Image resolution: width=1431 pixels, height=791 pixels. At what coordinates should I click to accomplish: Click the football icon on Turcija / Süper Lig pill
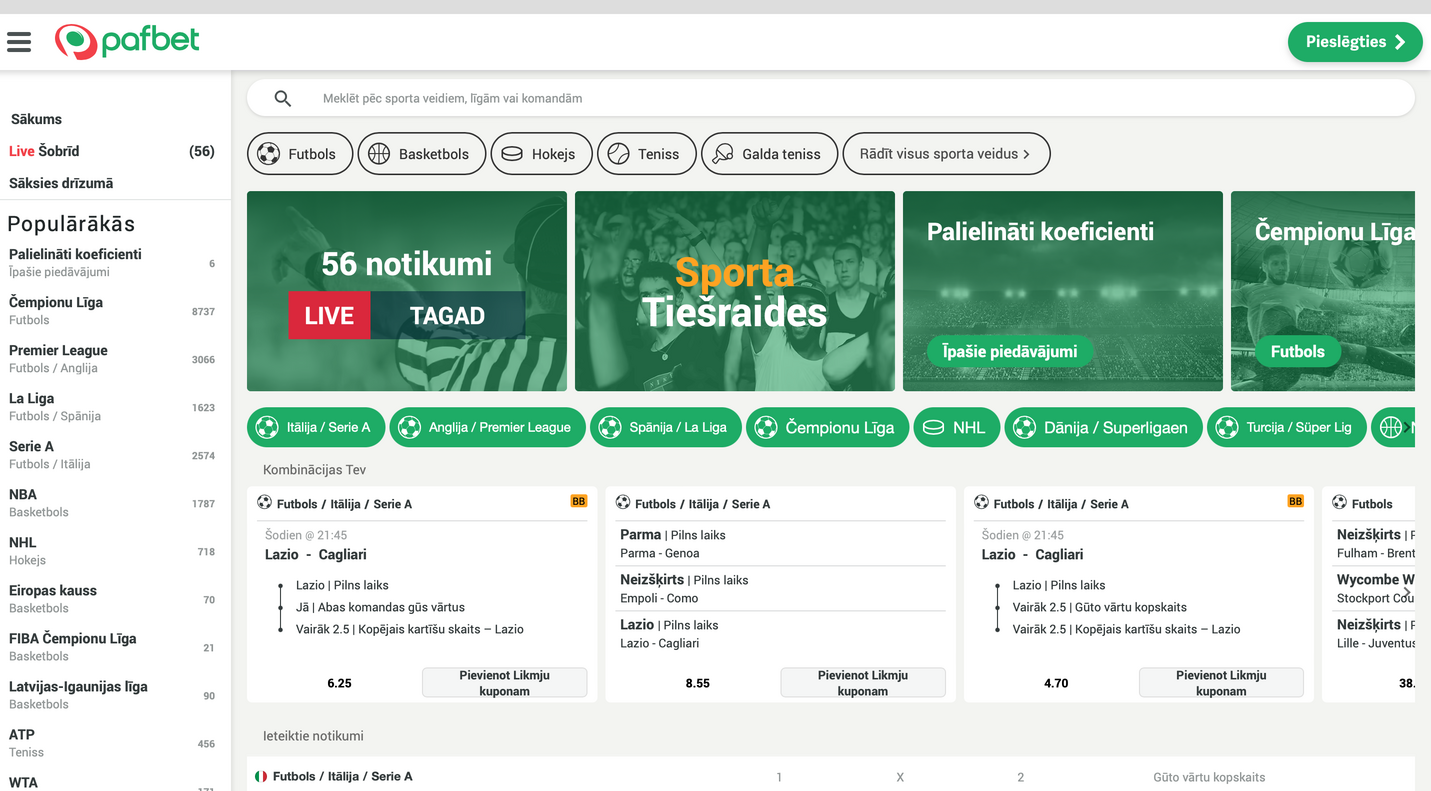click(x=1227, y=428)
